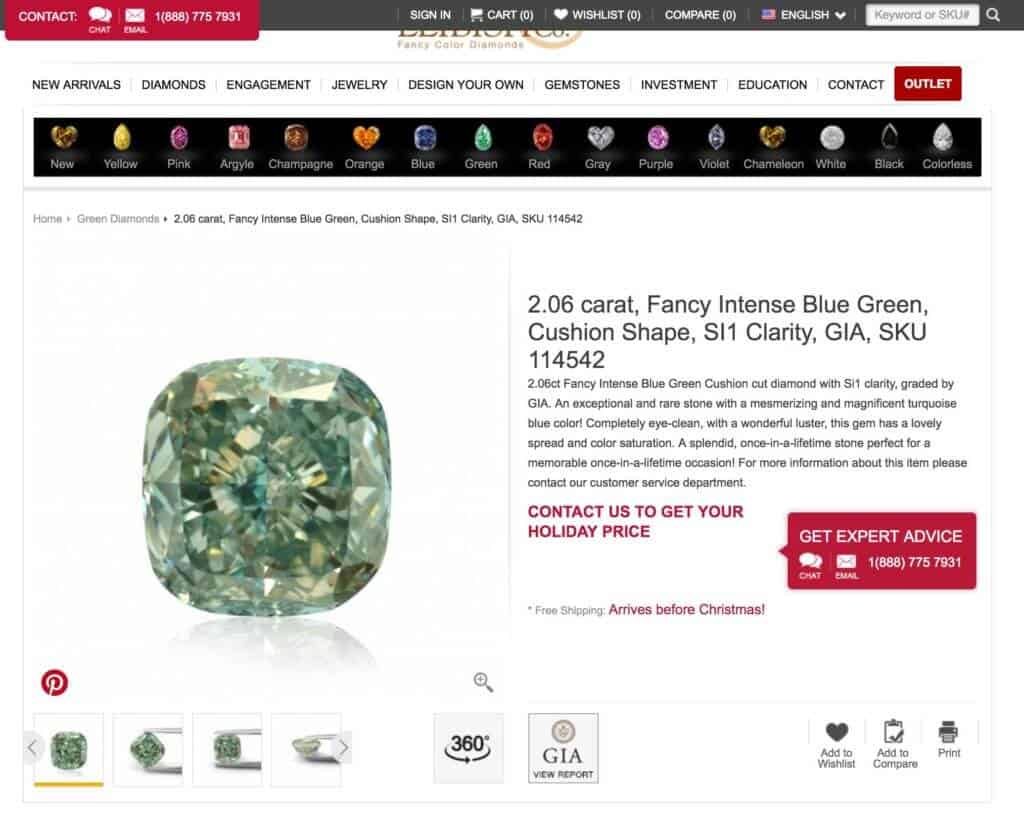Click the Keyword or SKU search field
The image size is (1024, 819).
coord(921,15)
